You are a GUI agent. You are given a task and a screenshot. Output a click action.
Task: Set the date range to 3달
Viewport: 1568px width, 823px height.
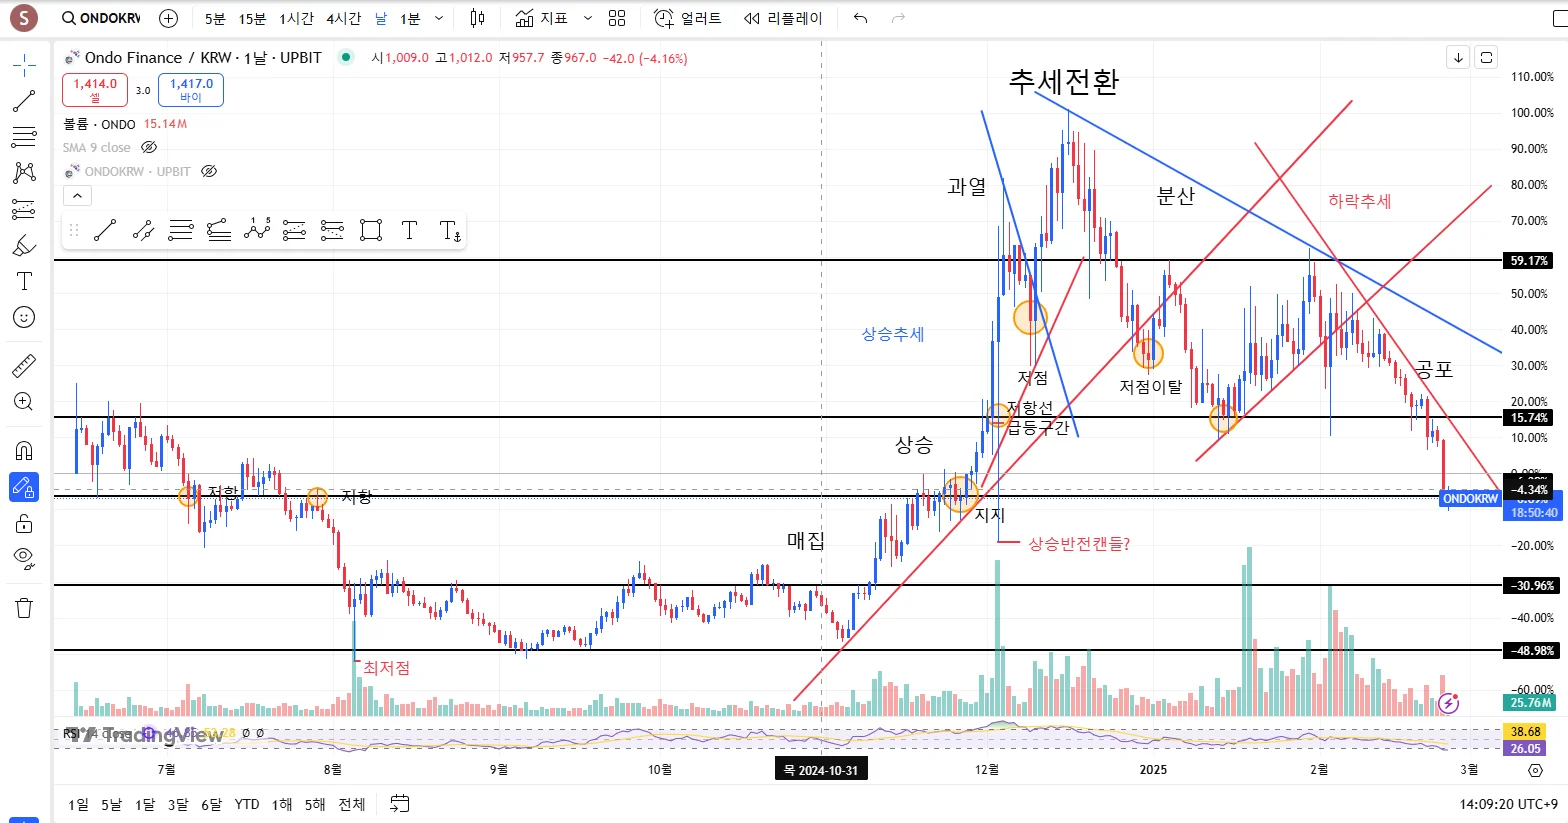point(178,804)
